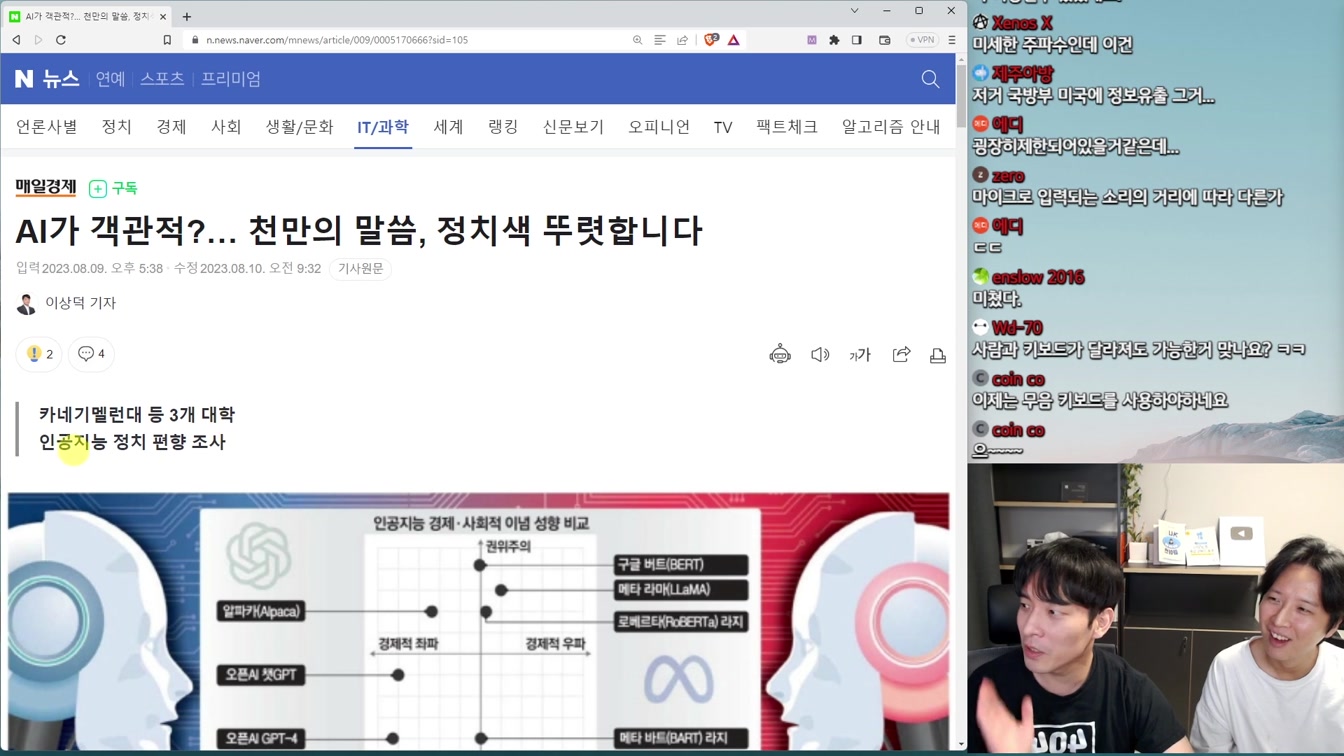Select the 생활/문화 tab
The height and width of the screenshot is (756, 1344).
299,127
